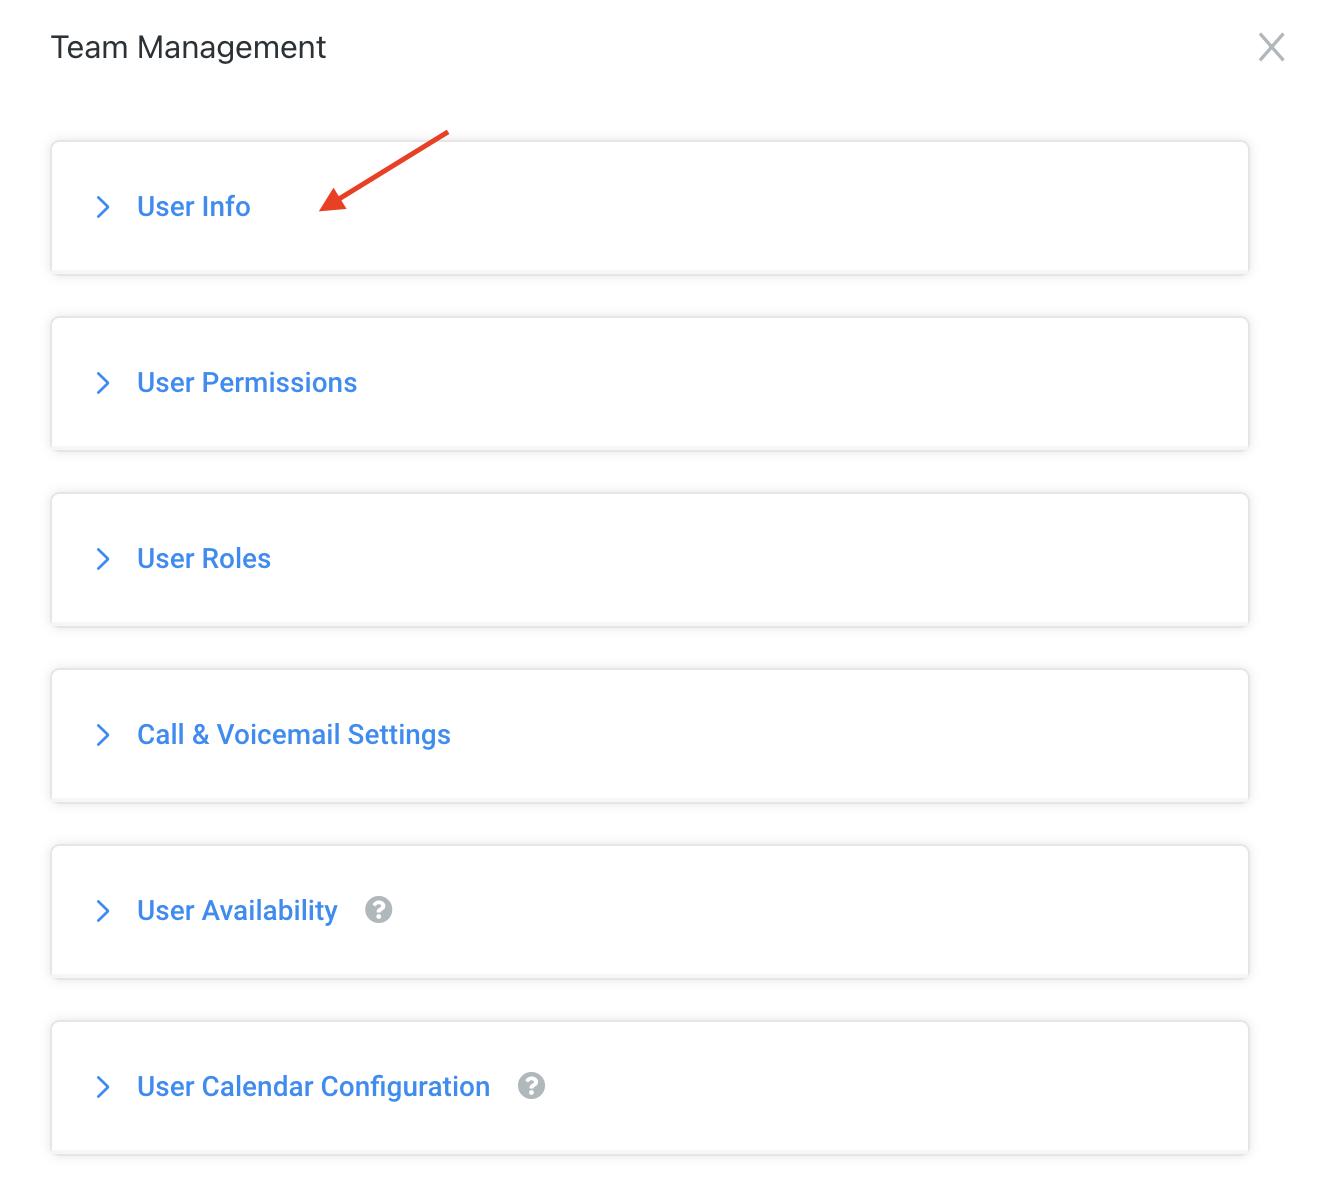Select the User Roles heading text
Image resolution: width=1318 pixels, height=1202 pixels.
(204, 559)
